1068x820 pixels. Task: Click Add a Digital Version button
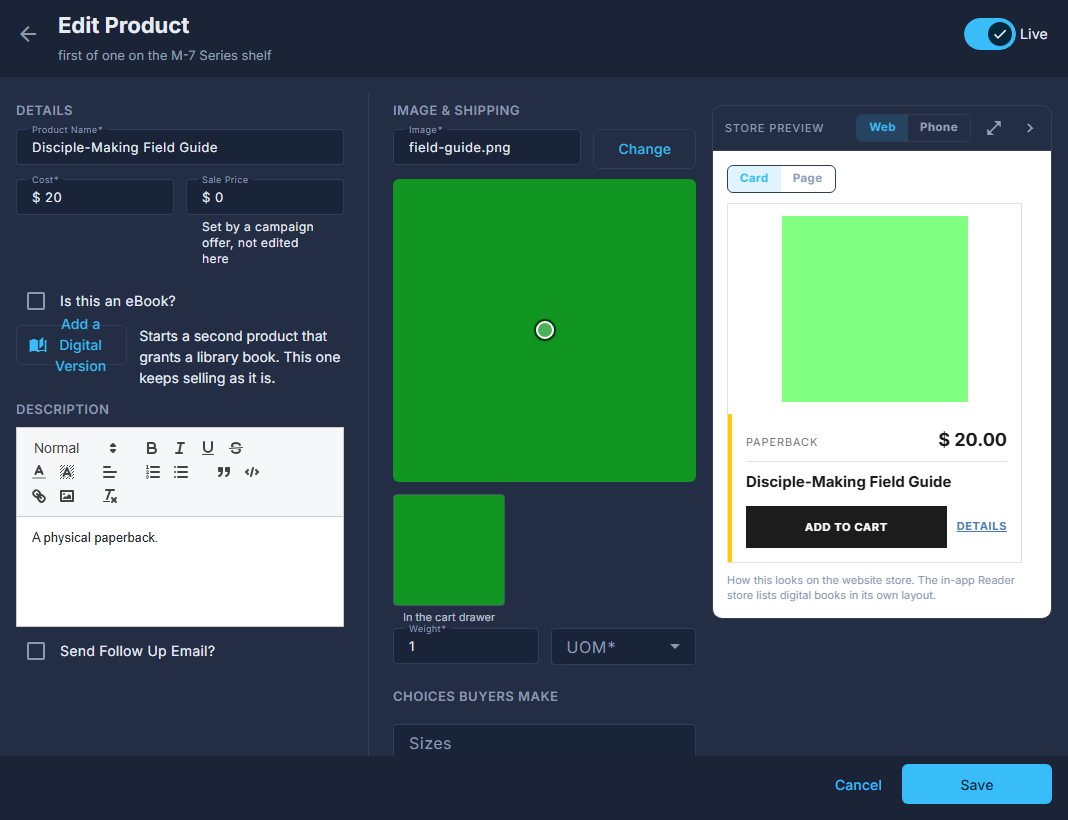72,345
